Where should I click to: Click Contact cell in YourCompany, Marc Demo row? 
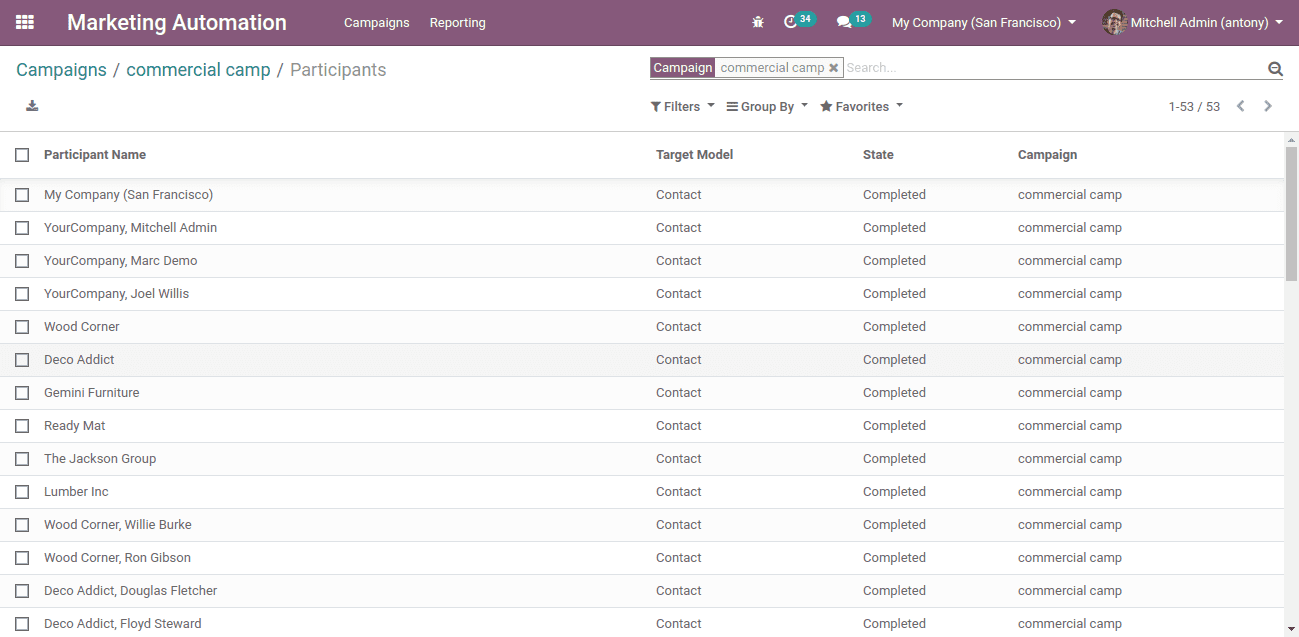679,261
